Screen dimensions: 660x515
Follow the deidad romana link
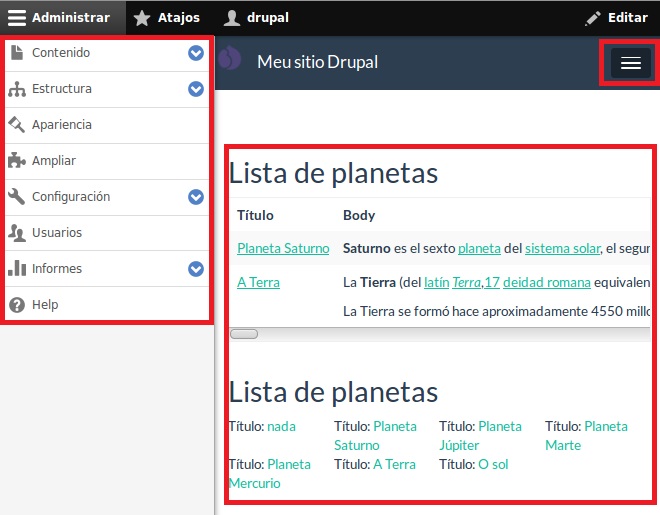(x=546, y=282)
